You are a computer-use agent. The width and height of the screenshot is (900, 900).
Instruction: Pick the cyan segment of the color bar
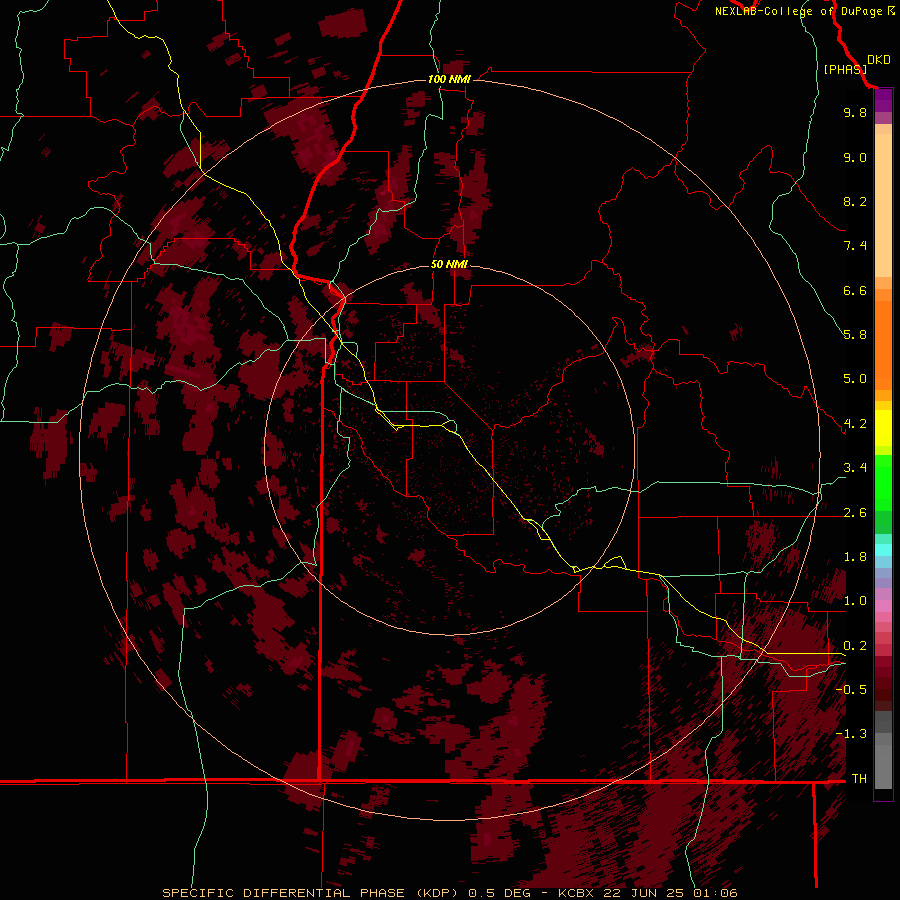(x=883, y=550)
